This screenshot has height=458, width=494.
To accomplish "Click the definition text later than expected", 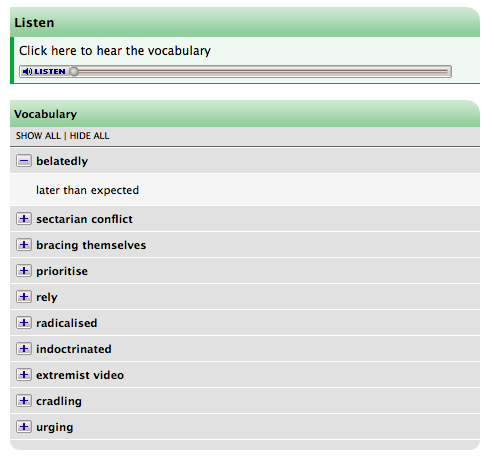I will coord(87,190).
